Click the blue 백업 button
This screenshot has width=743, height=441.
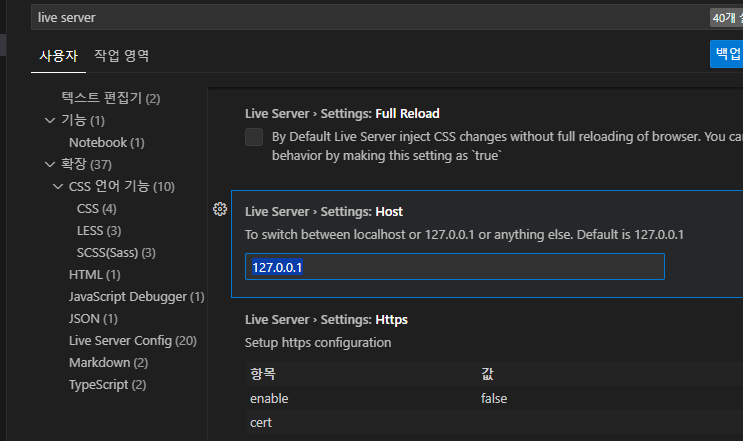727,54
